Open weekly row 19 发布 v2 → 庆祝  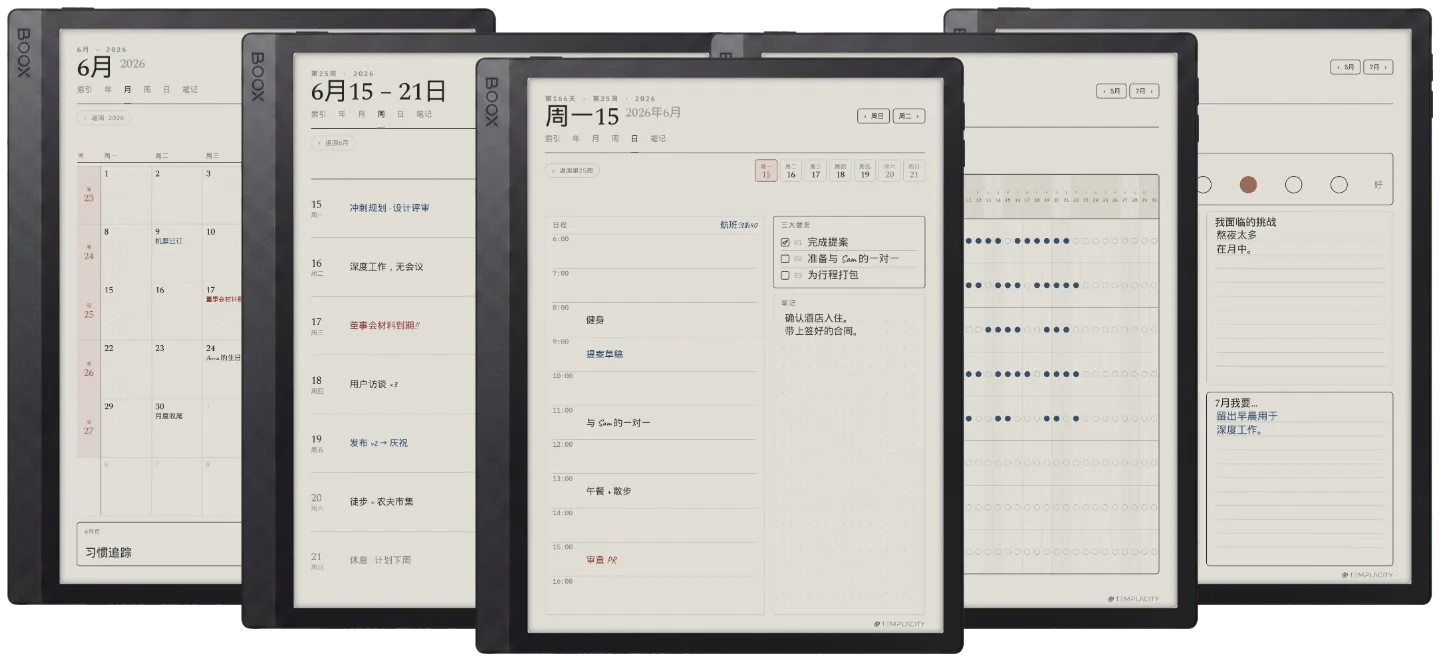click(x=391, y=442)
